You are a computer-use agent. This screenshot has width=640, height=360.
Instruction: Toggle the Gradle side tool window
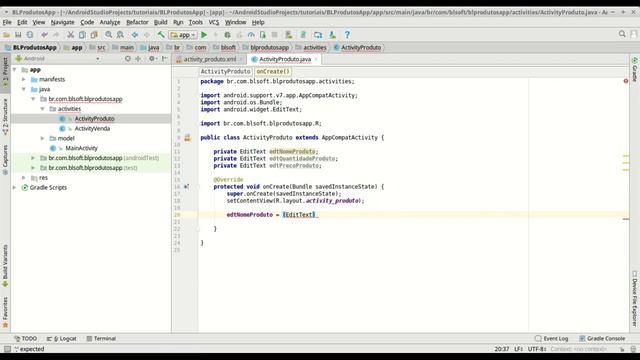pos(635,69)
